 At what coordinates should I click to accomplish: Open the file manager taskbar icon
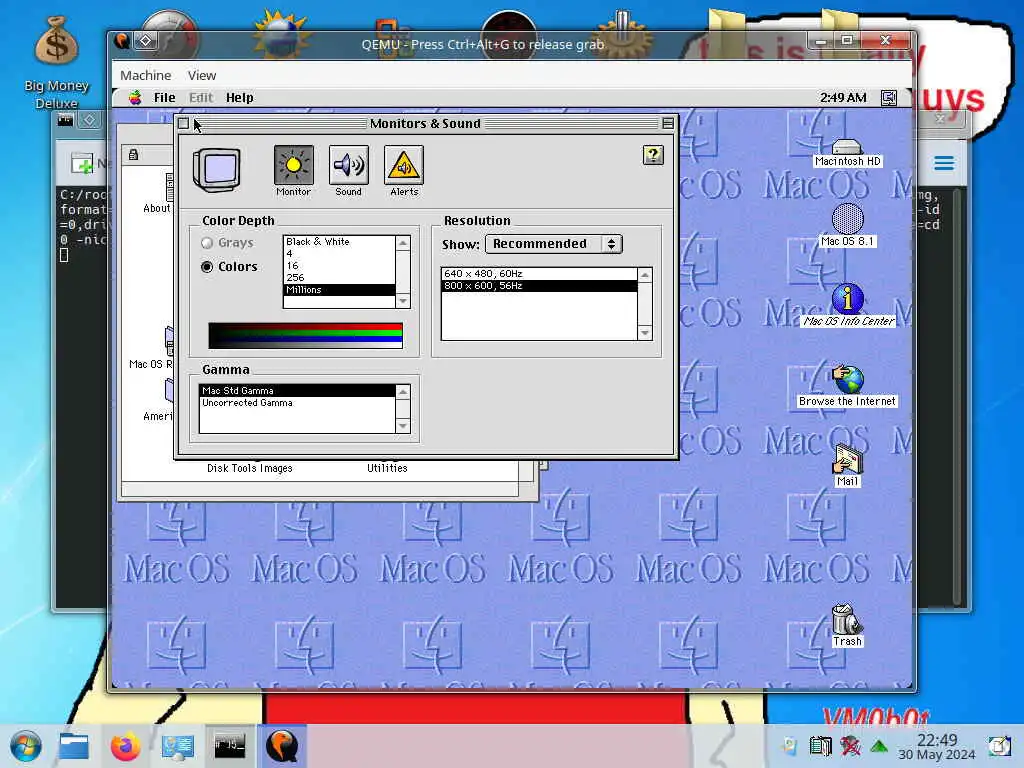coord(74,746)
